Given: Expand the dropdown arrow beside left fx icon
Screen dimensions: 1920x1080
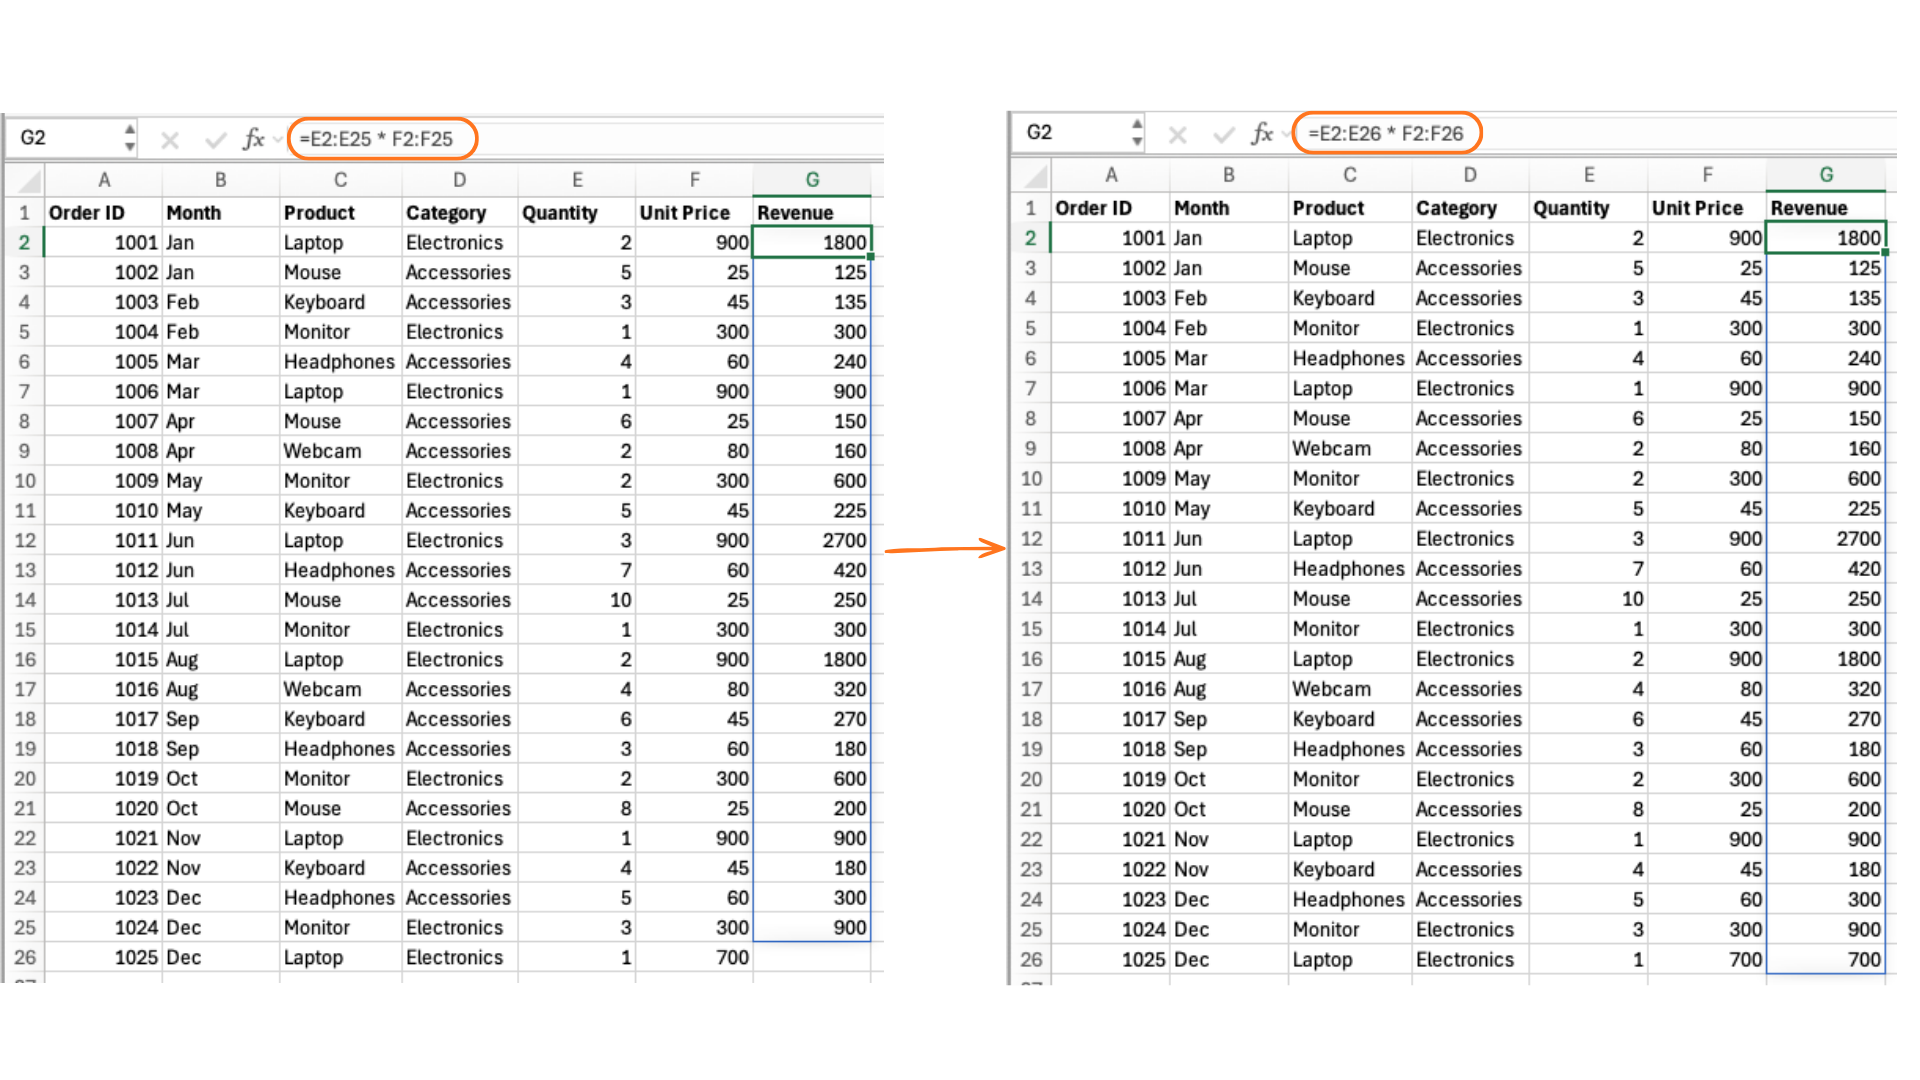Looking at the screenshot, I should [x=278, y=140].
